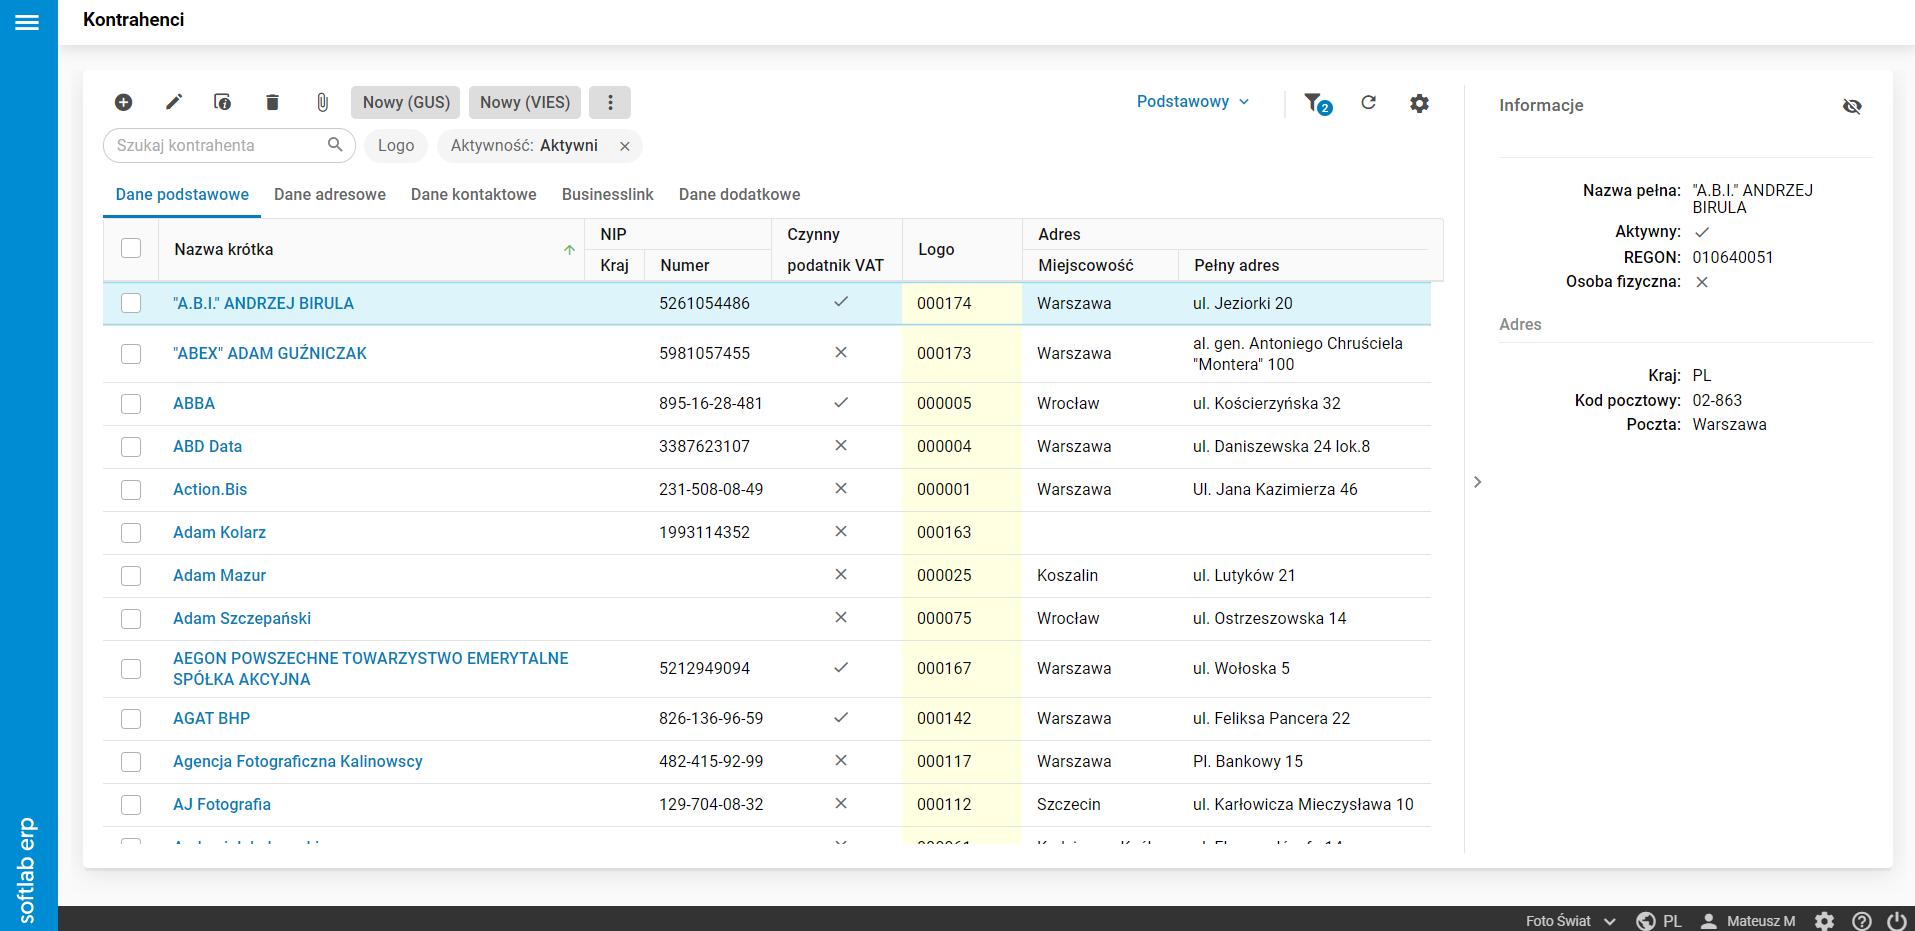Toggle sort arrow on Nazwa krótka column

click(x=569, y=250)
